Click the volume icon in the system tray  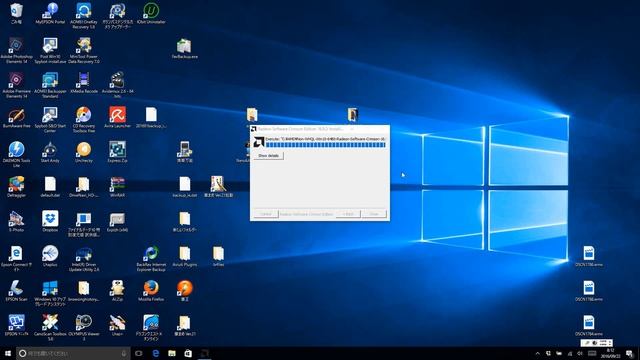click(x=580, y=353)
